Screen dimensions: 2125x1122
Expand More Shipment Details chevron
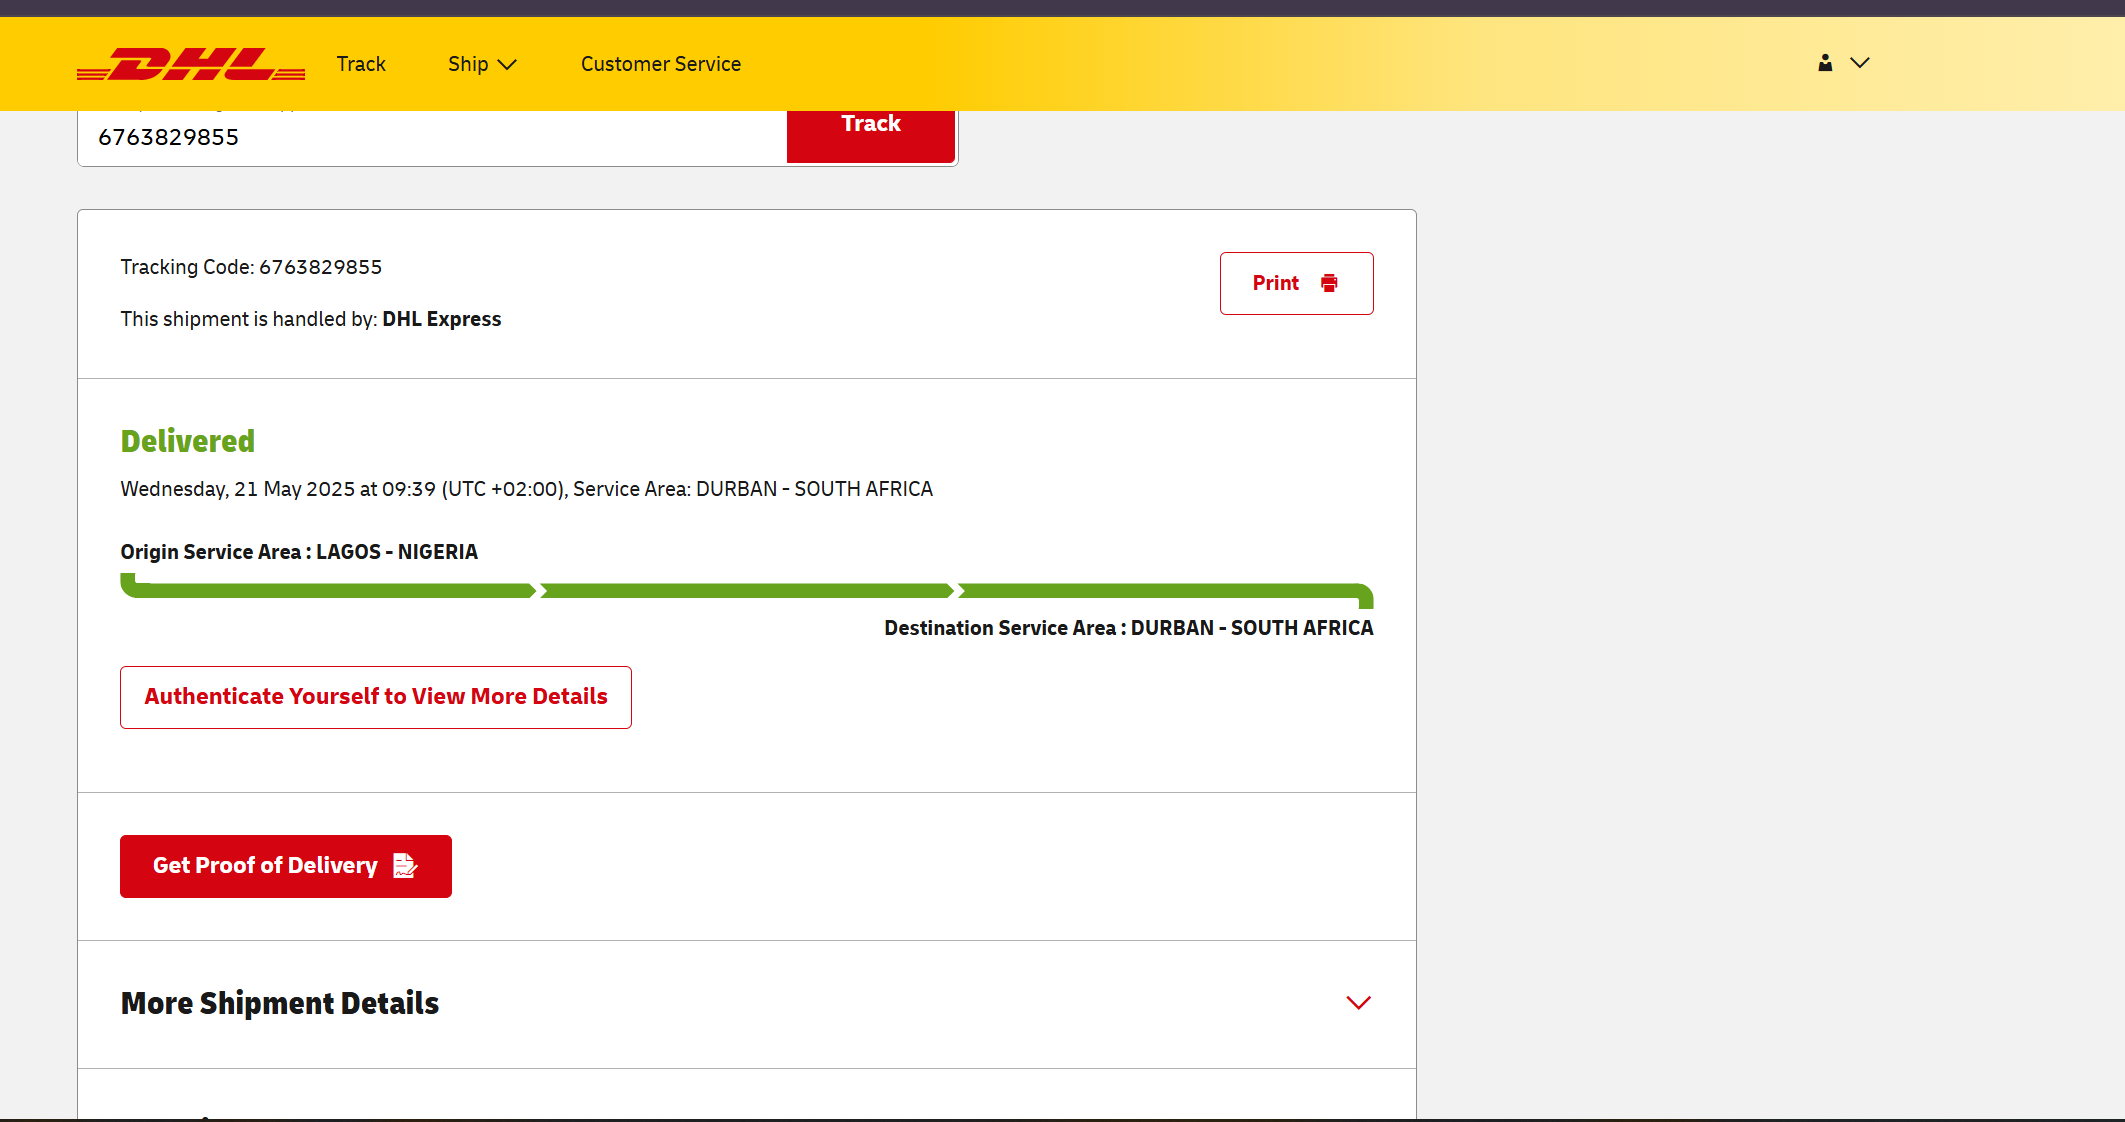pyautogui.click(x=1358, y=1003)
